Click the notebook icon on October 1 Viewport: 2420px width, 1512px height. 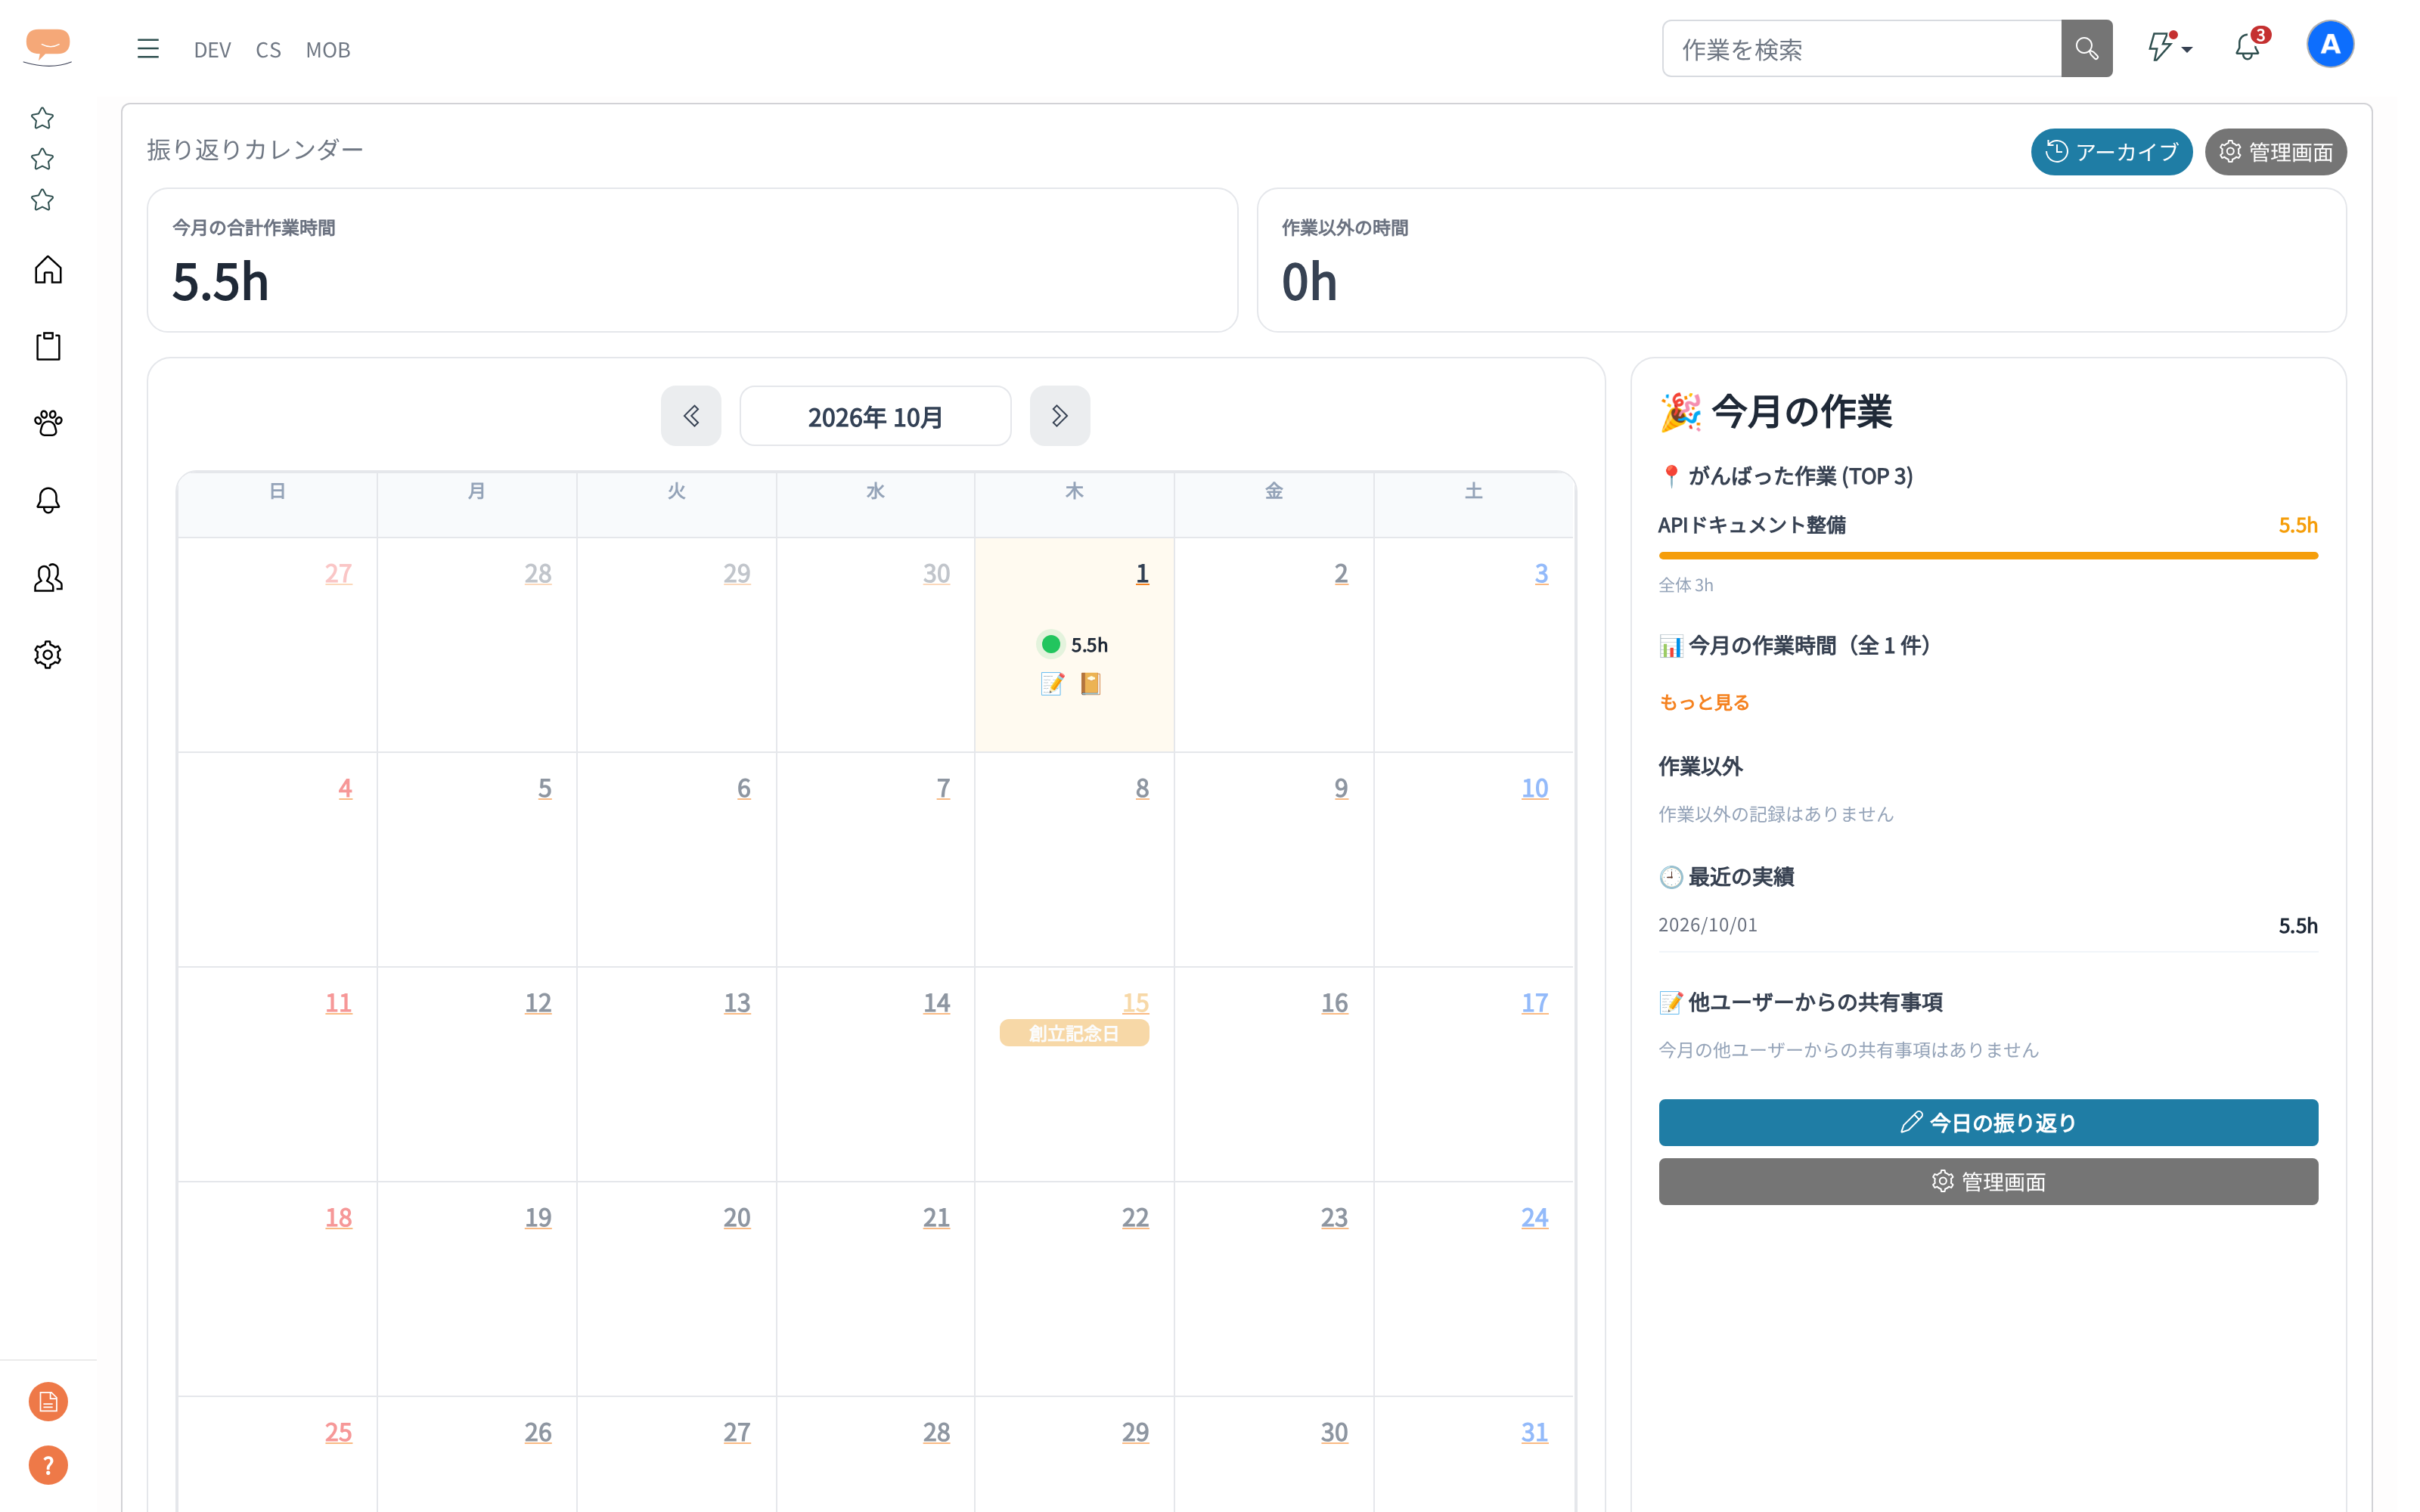[1090, 684]
